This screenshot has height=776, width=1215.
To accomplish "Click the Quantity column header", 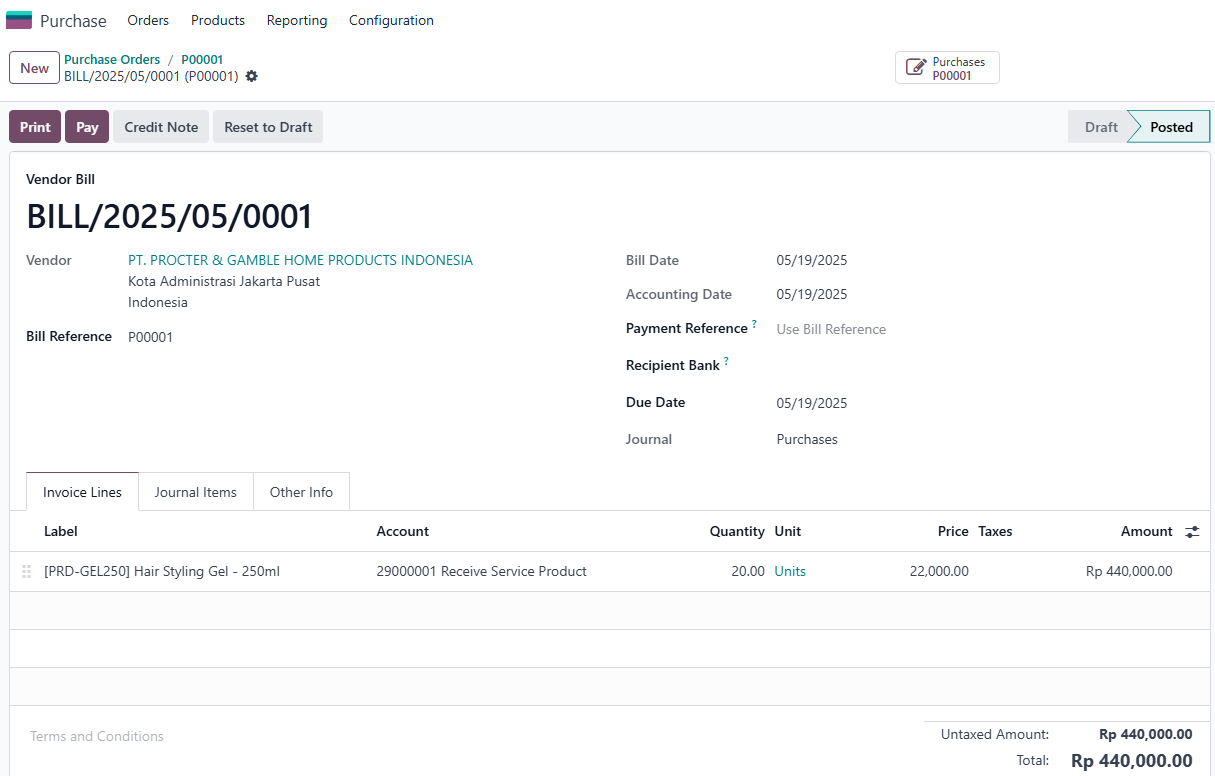I will coord(737,531).
